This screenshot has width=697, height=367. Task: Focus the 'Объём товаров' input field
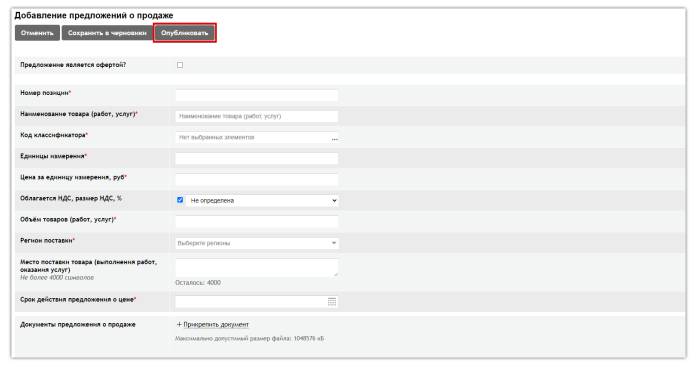[x=257, y=221]
